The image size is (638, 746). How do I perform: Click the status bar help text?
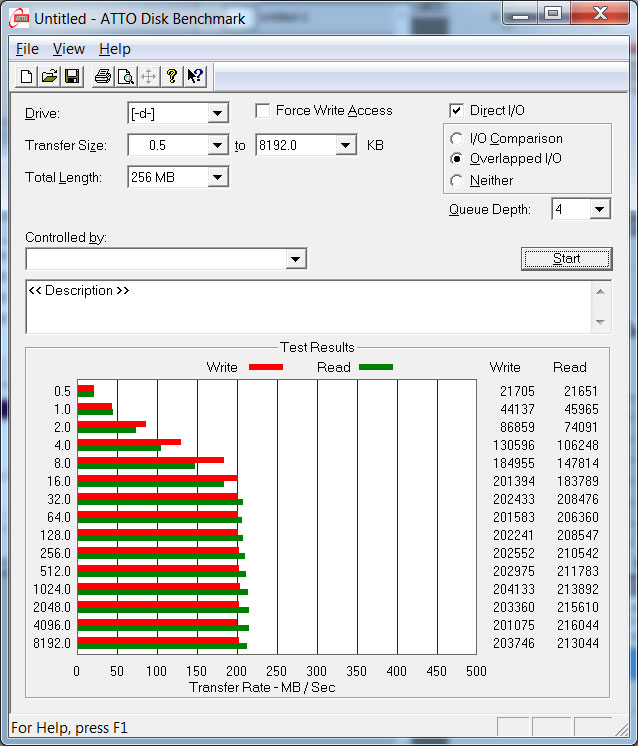69,728
